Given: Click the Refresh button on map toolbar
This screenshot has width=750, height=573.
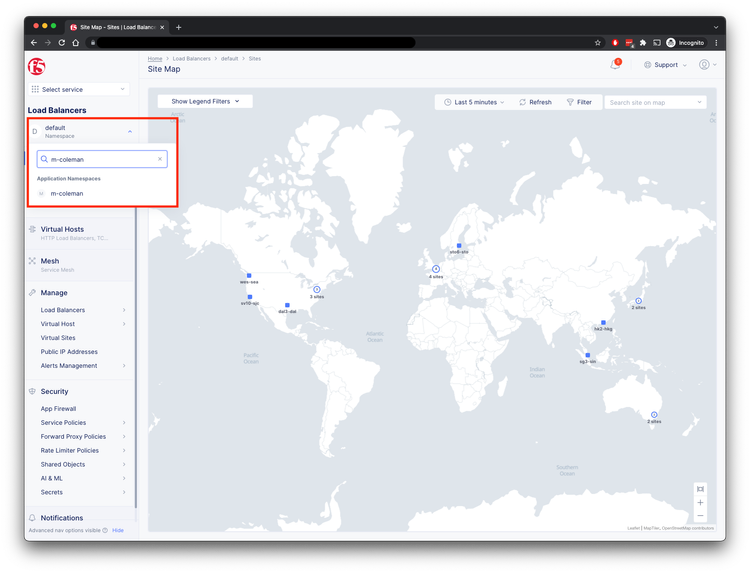Looking at the screenshot, I should tap(534, 102).
